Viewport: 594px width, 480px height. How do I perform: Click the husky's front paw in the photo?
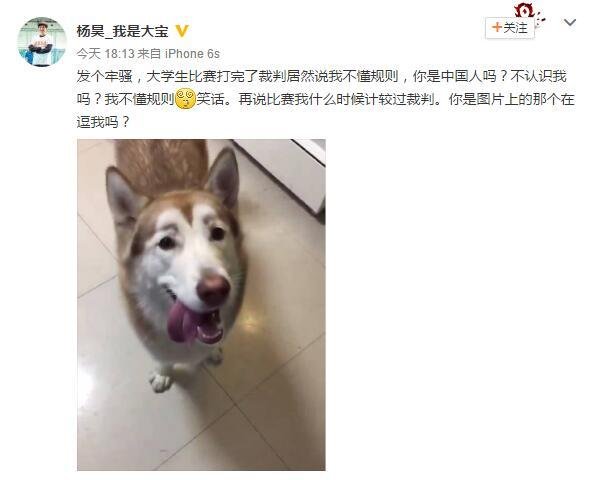160,382
